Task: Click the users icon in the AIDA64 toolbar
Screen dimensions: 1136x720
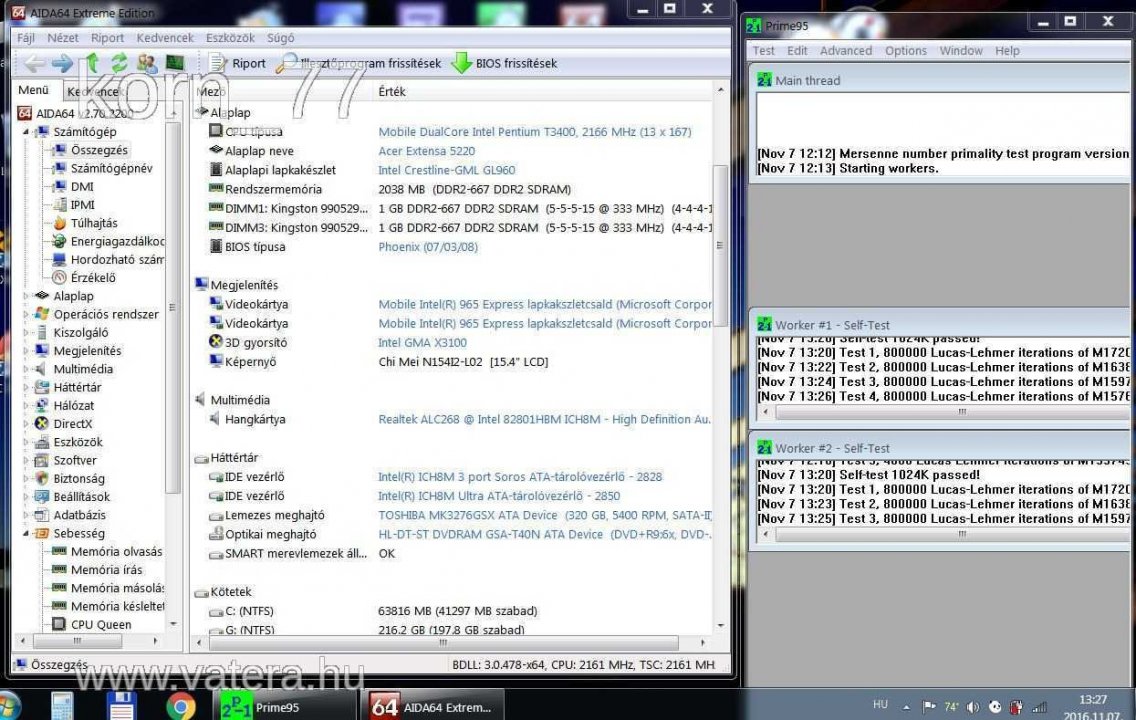Action: [x=147, y=64]
